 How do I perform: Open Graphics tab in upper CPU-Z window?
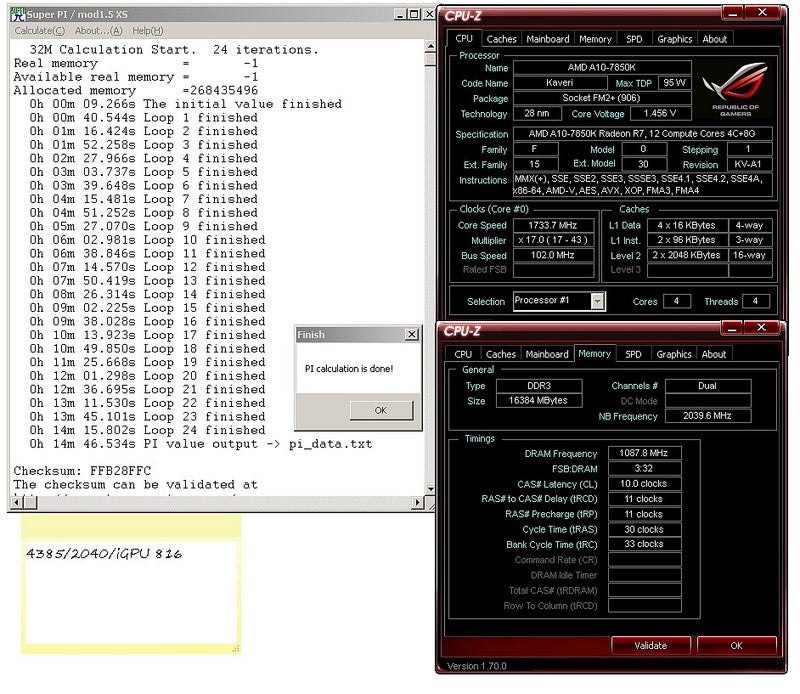[x=674, y=39]
